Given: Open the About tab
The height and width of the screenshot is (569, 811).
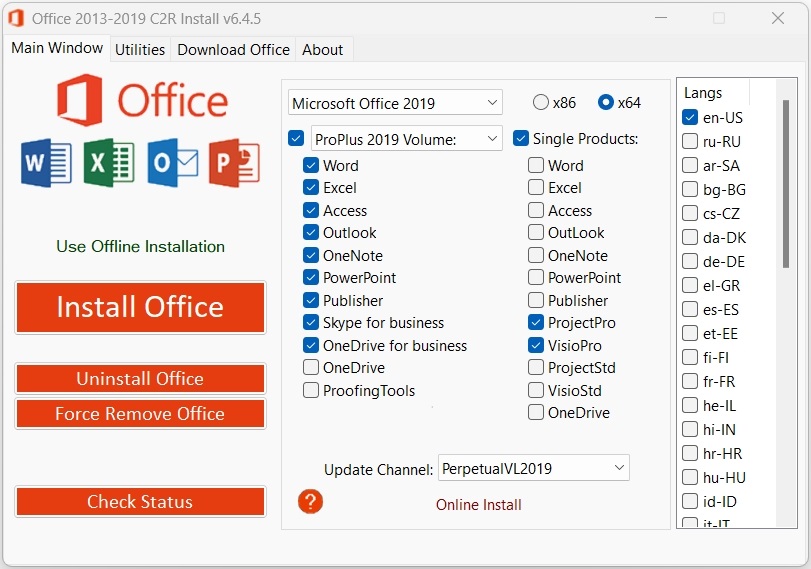Looking at the screenshot, I should 322,50.
